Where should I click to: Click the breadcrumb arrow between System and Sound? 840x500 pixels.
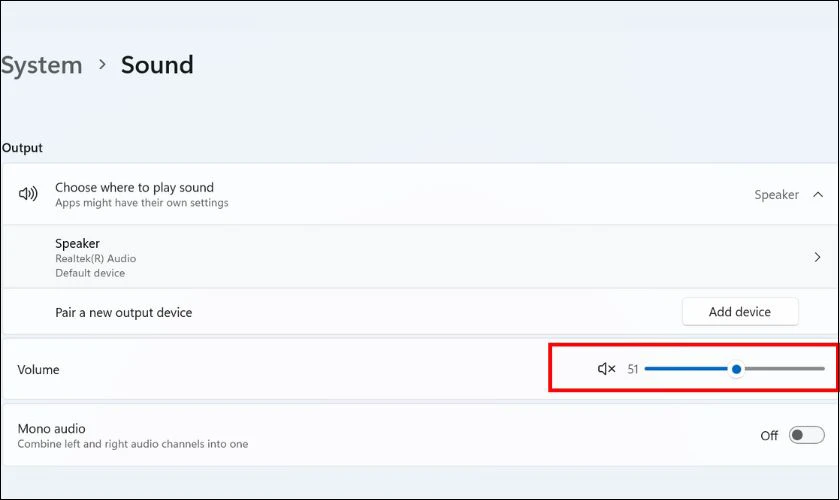pos(102,65)
